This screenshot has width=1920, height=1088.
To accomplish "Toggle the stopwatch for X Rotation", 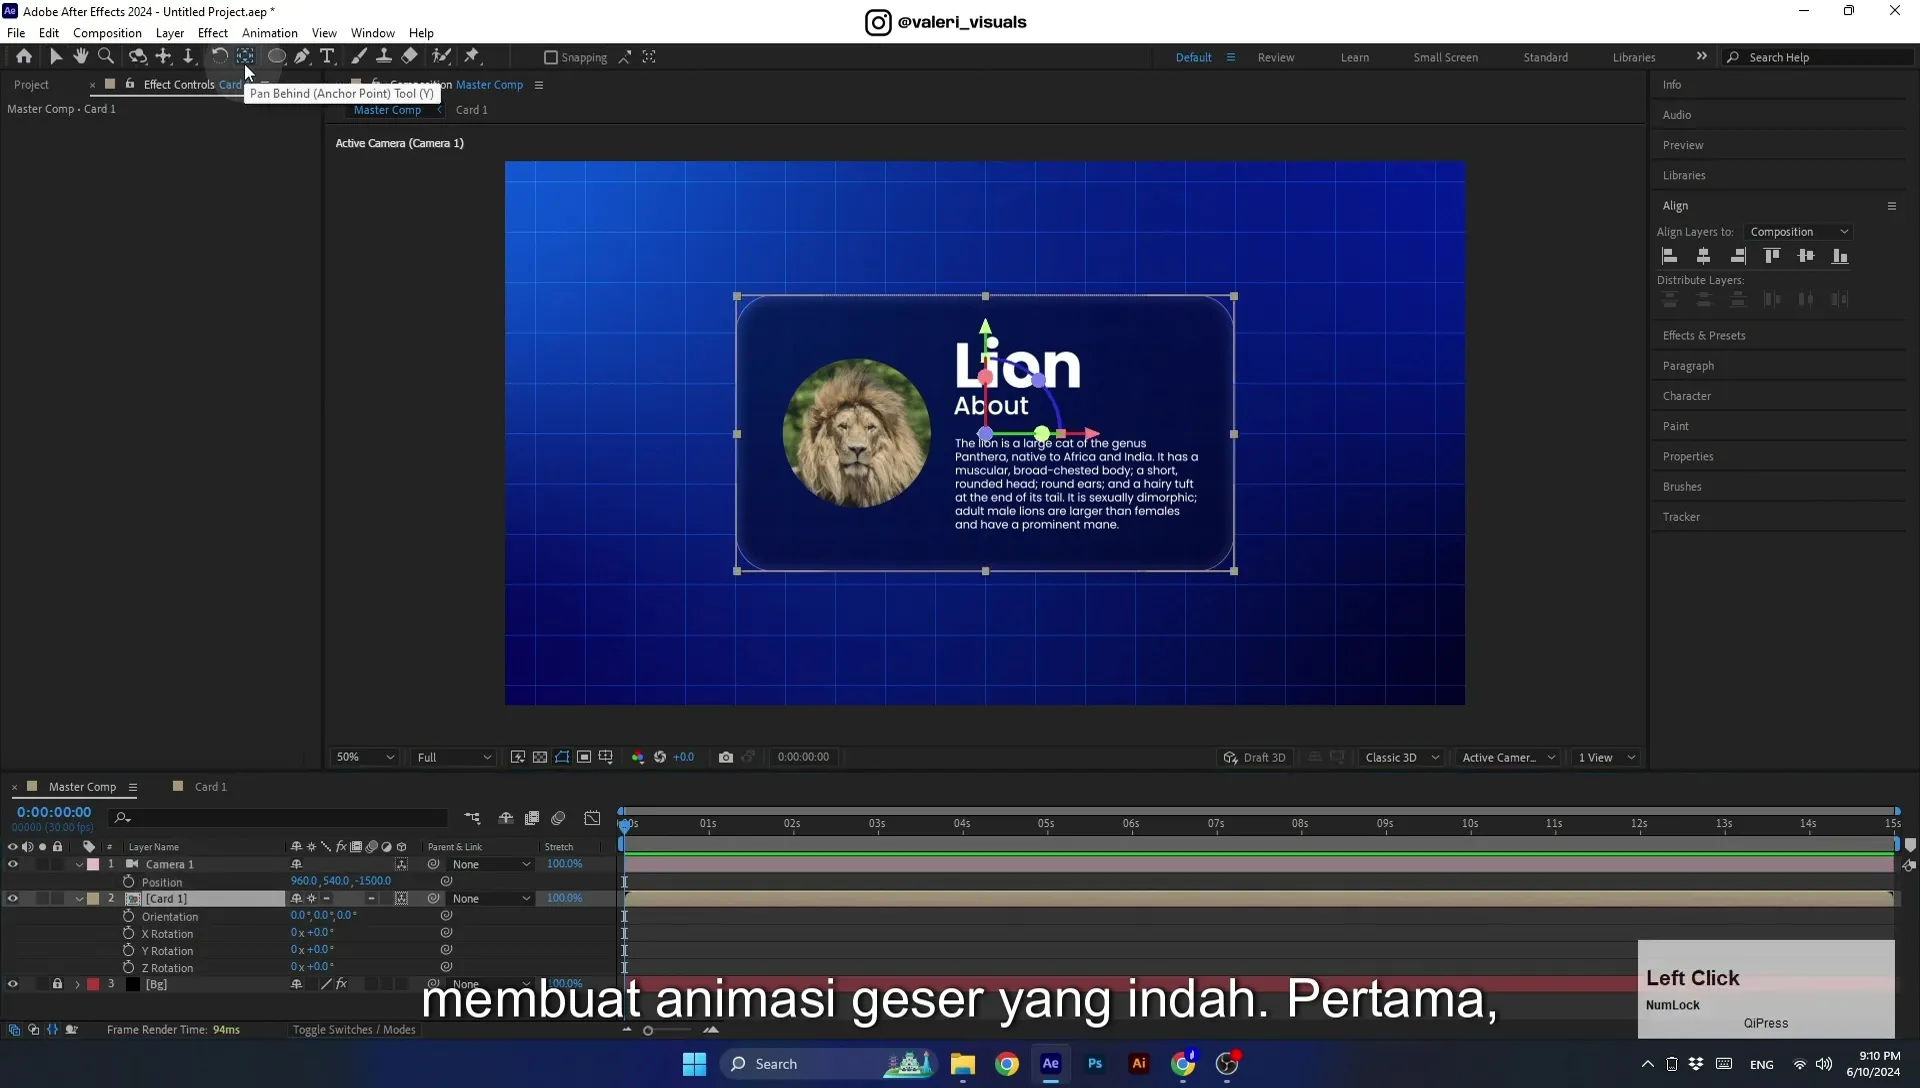I will [x=129, y=933].
